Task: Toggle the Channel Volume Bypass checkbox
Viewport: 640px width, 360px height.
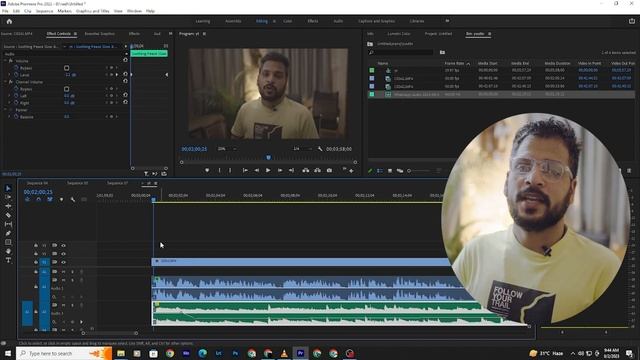Action: click(67, 89)
